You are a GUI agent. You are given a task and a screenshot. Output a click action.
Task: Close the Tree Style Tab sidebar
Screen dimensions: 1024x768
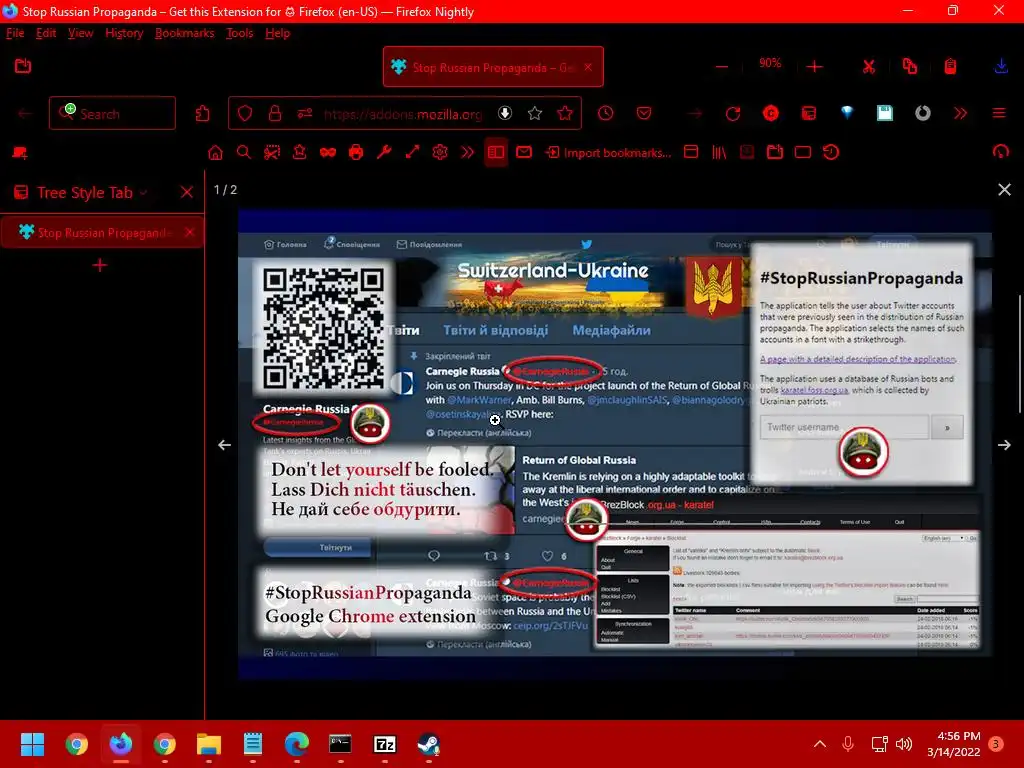[x=187, y=192]
